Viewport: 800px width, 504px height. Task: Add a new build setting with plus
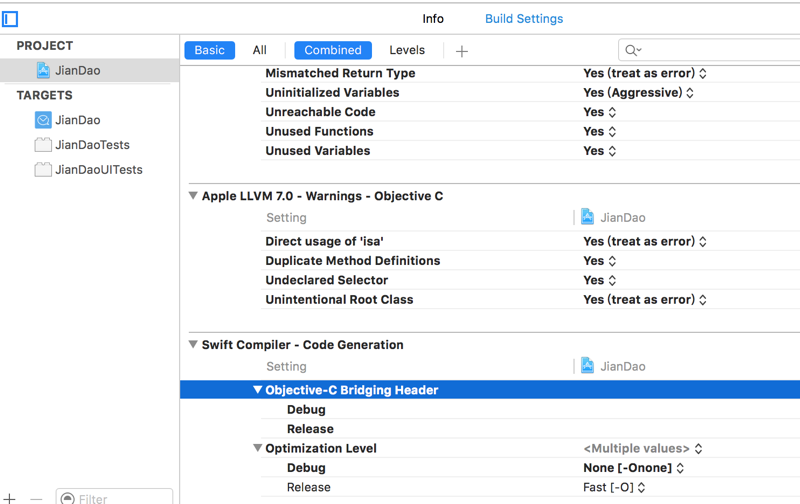[461, 51]
